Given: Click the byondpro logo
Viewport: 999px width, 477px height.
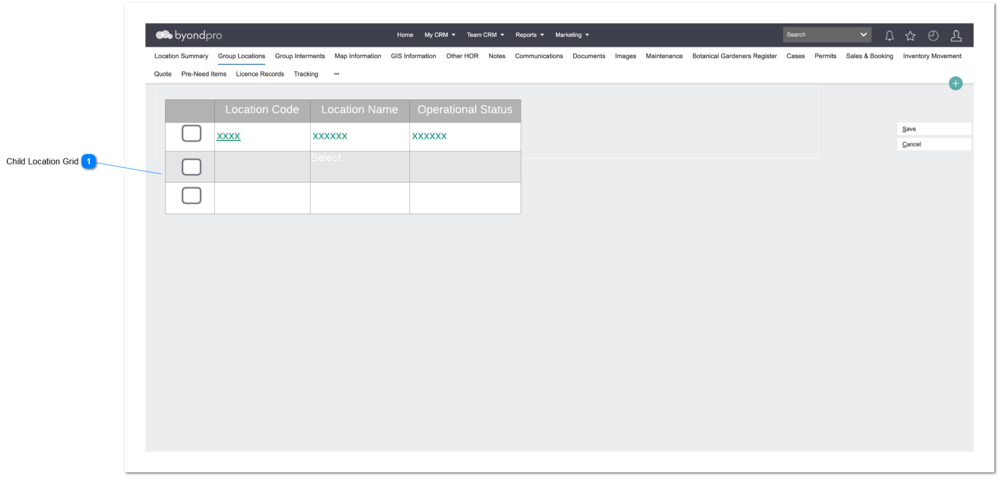Looking at the screenshot, I should (x=189, y=35).
